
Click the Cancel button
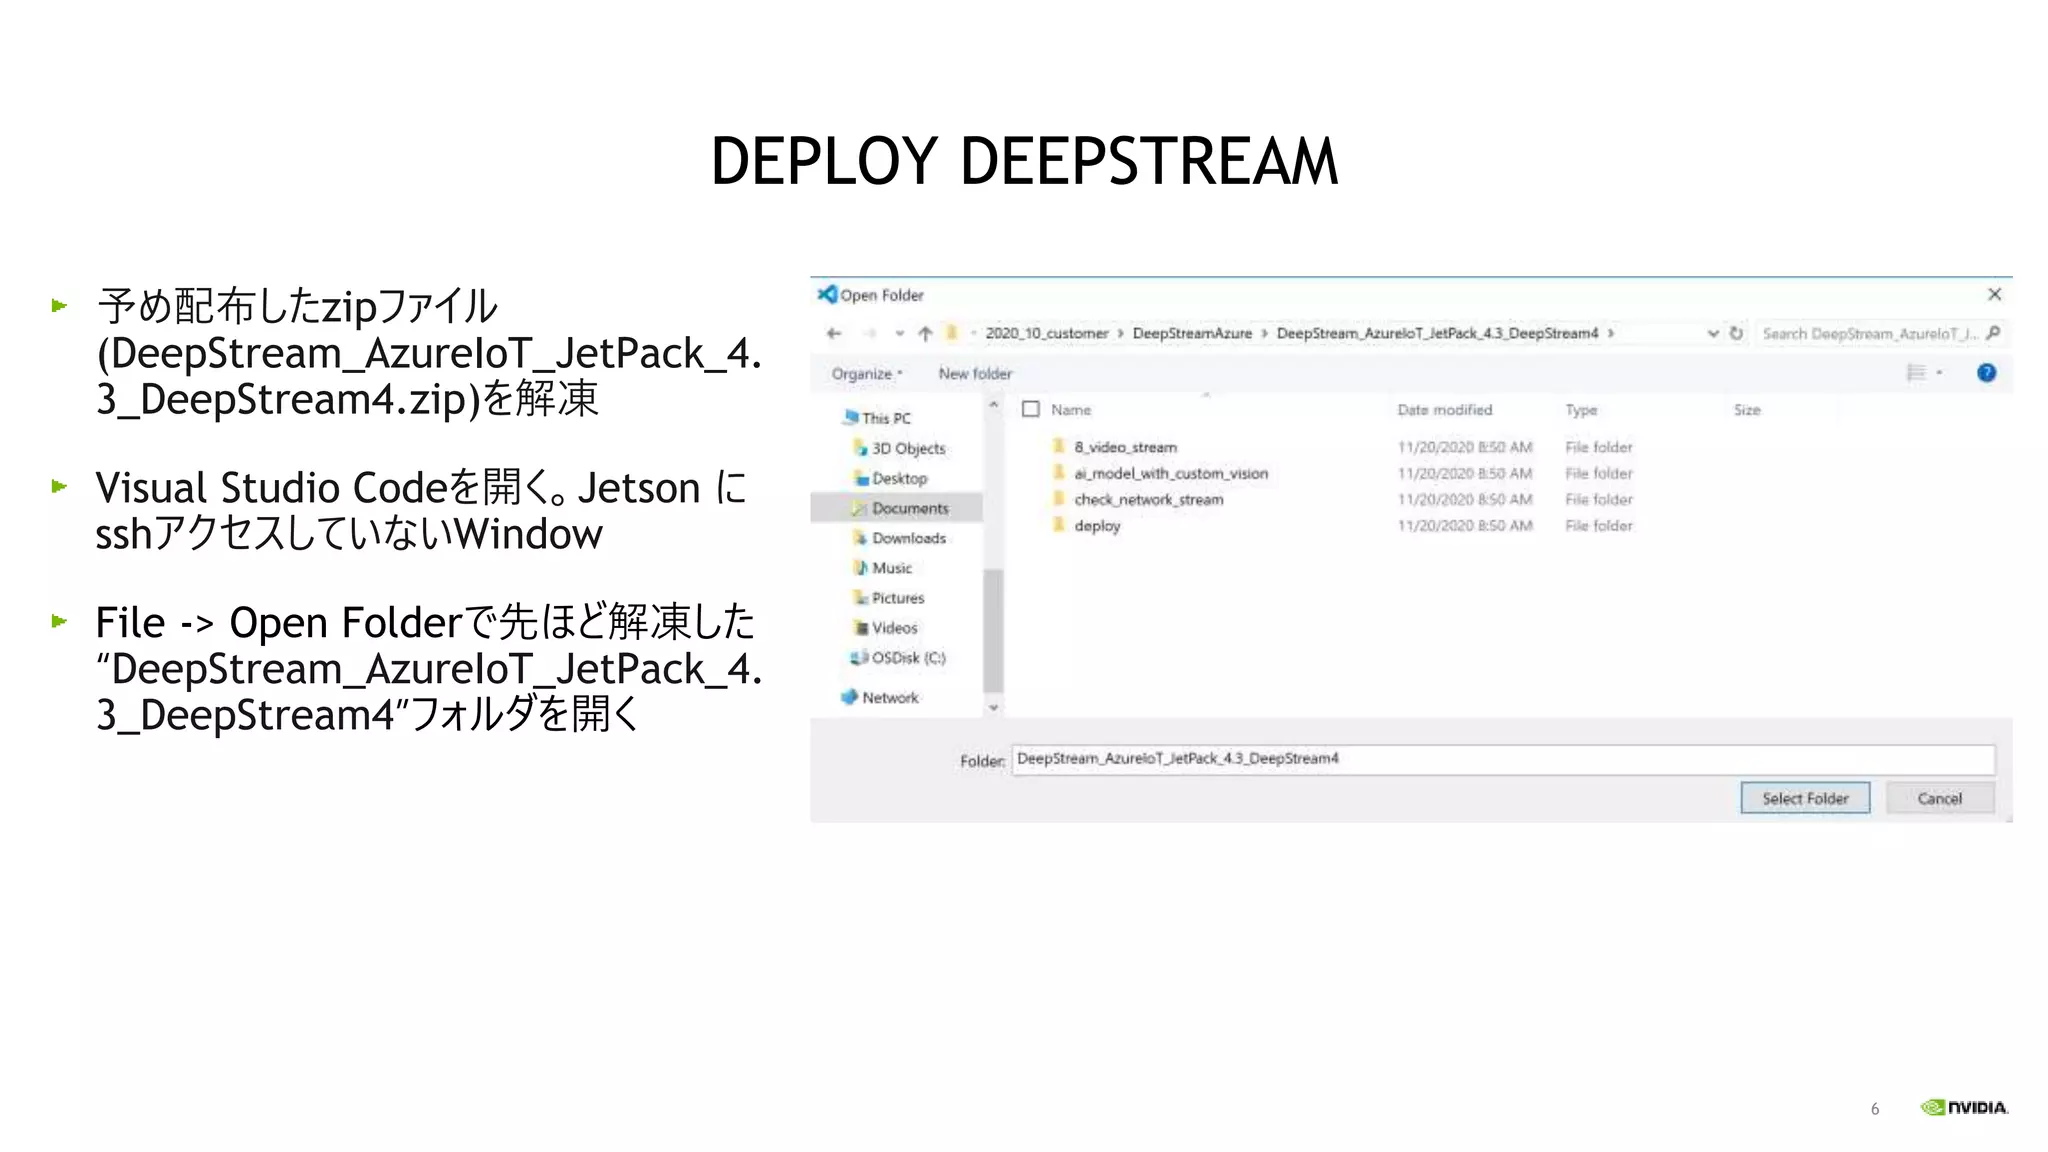pos(1939,798)
